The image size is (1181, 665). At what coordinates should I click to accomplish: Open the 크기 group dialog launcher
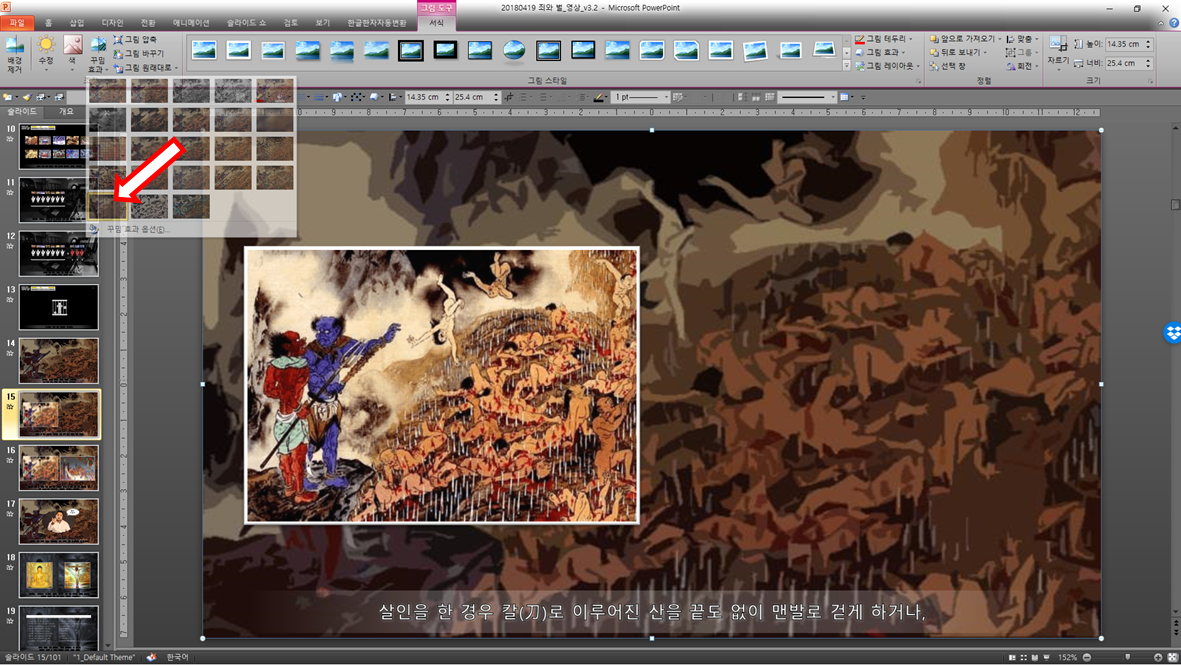pyautogui.click(x=1150, y=81)
